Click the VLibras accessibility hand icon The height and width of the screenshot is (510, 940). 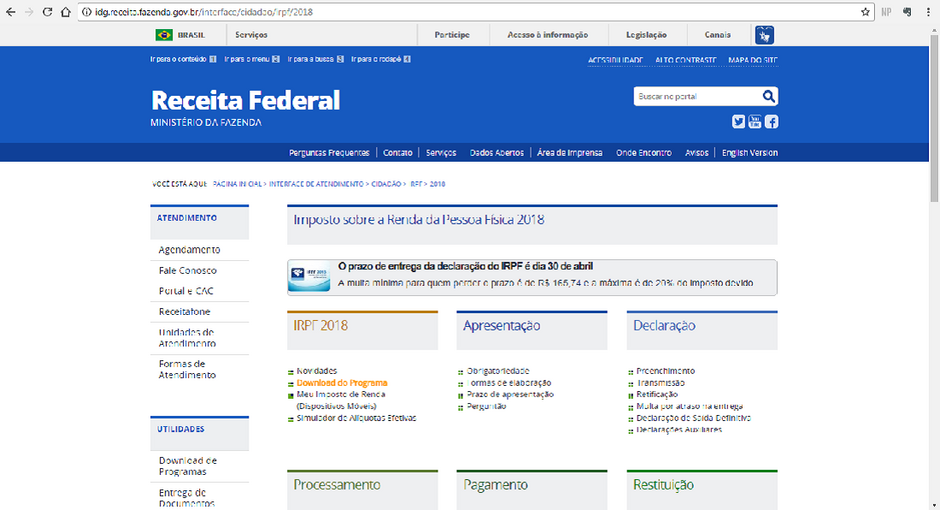point(764,35)
